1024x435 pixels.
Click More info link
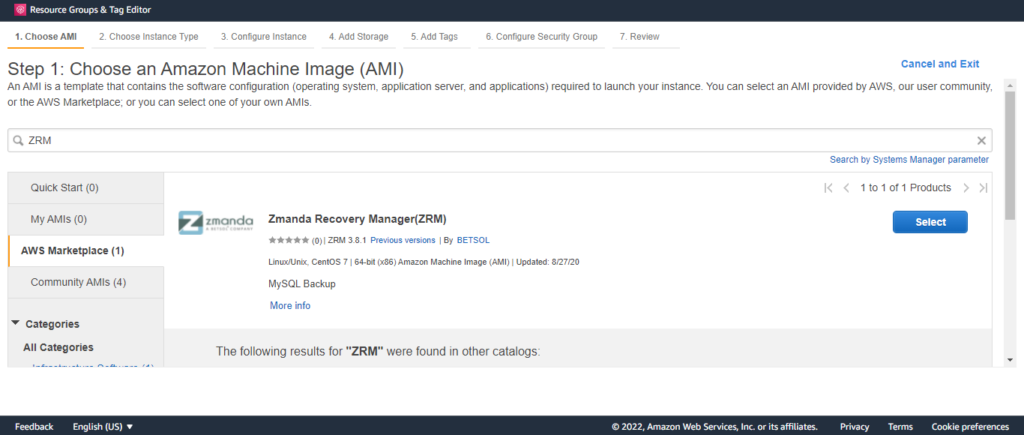[x=290, y=306]
